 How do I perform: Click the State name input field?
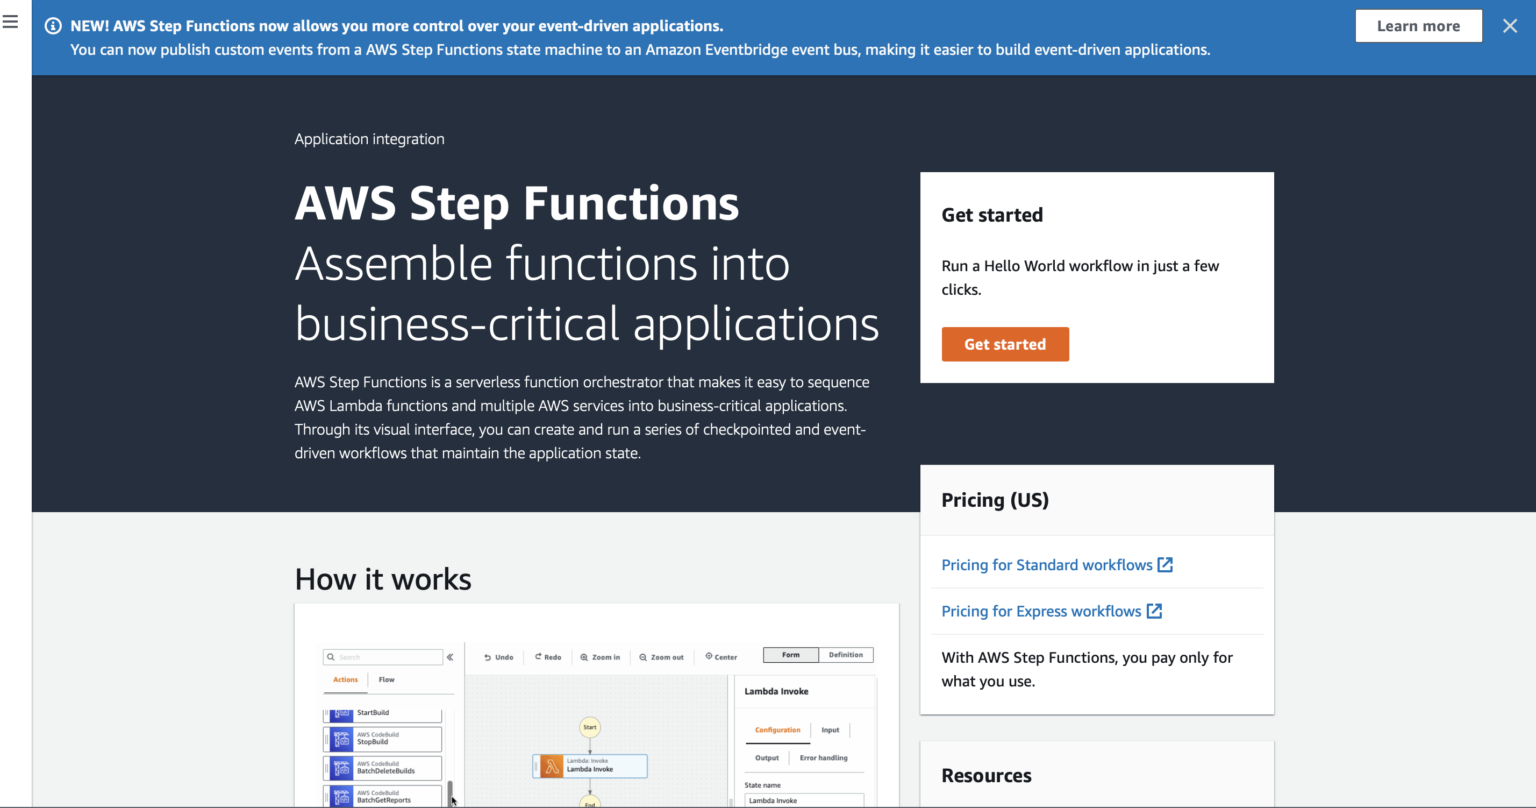805,800
